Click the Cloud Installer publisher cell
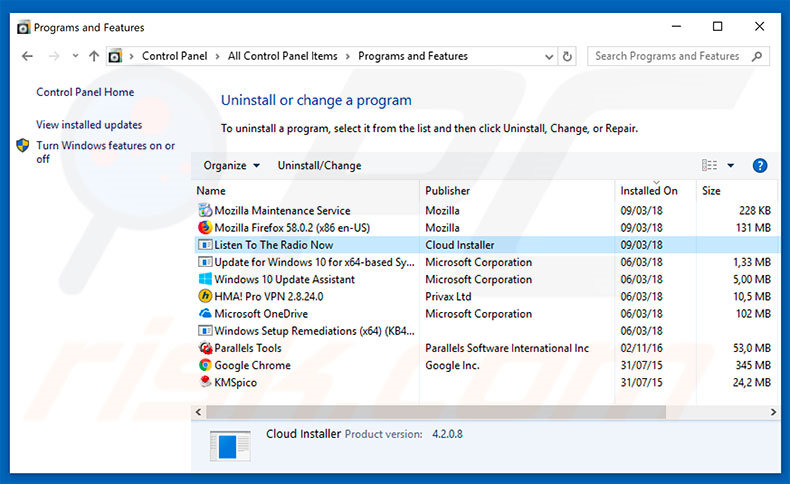This screenshot has width=790, height=484. [x=459, y=245]
